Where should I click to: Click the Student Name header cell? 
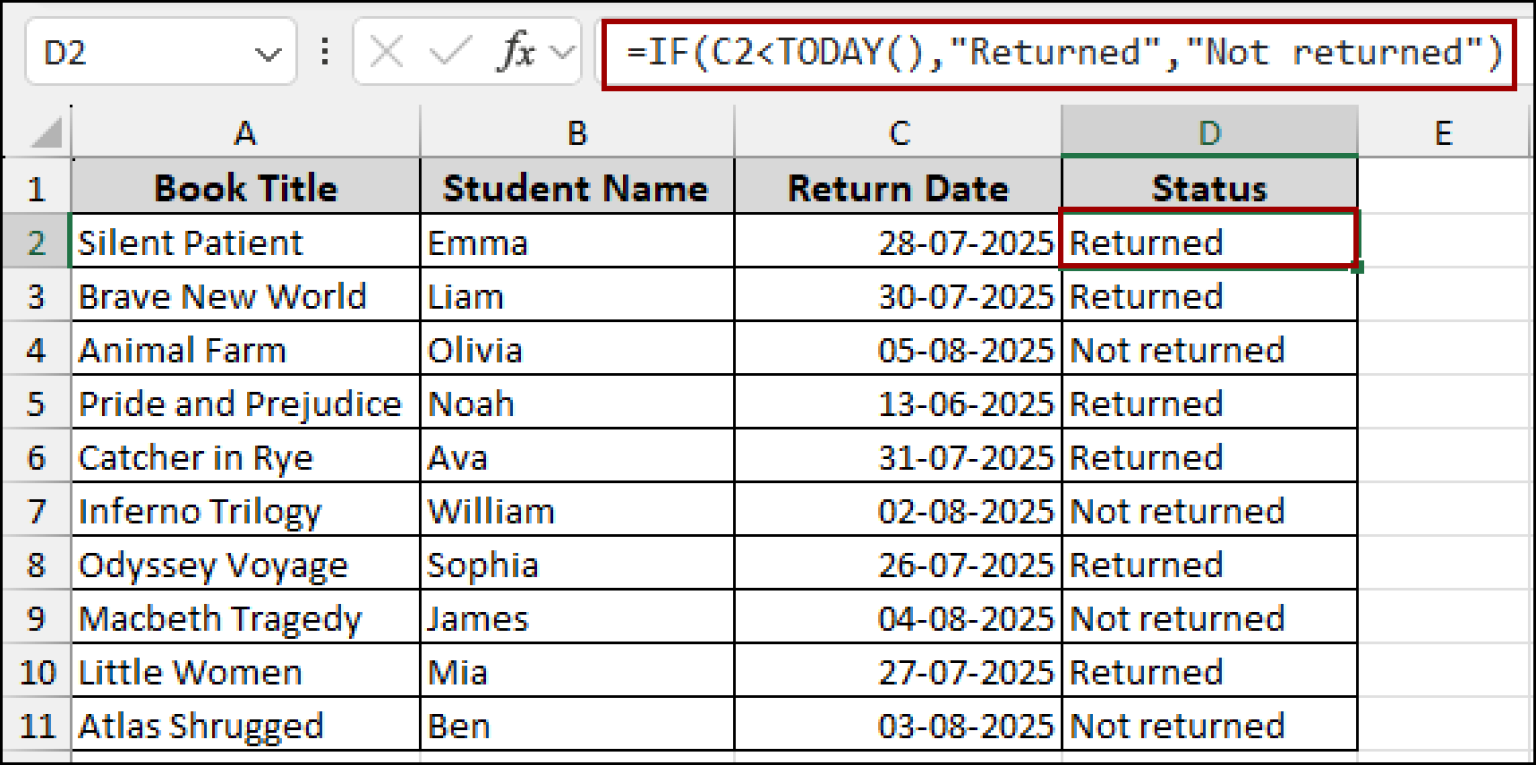pyautogui.click(x=577, y=188)
